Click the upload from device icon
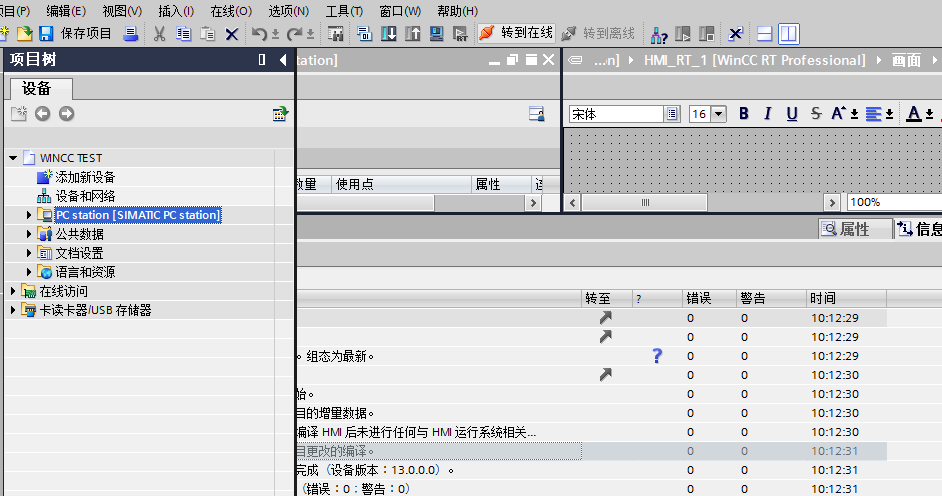This screenshot has height=496, width=942. pos(413,34)
